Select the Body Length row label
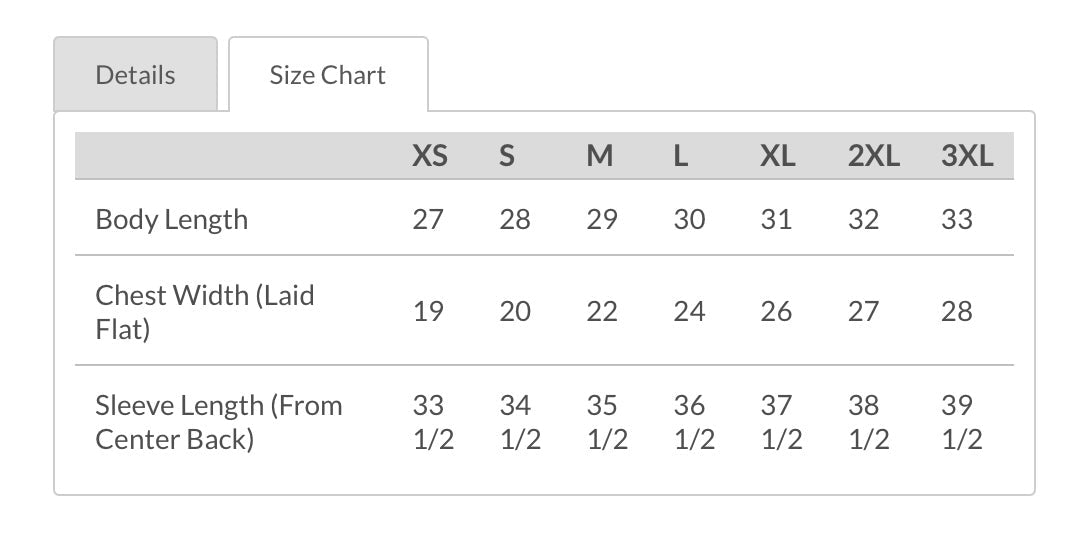The height and width of the screenshot is (554, 1077). pyautogui.click(x=172, y=220)
